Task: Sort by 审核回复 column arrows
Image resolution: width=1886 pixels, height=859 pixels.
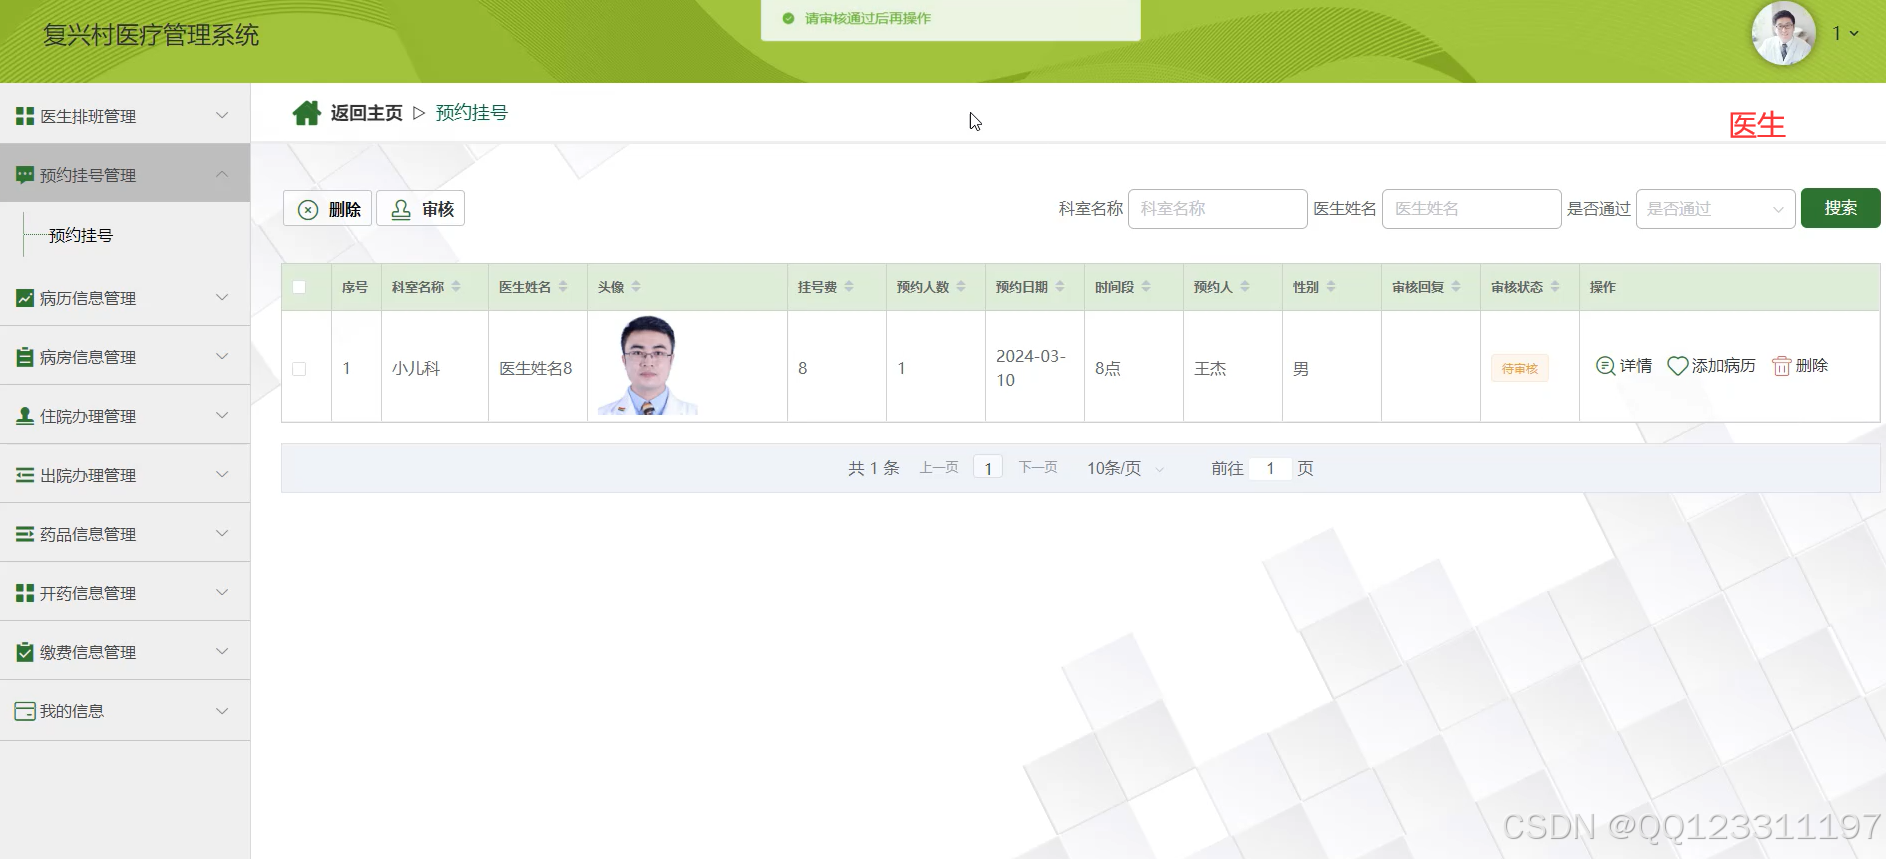Action: coord(1456,287)
